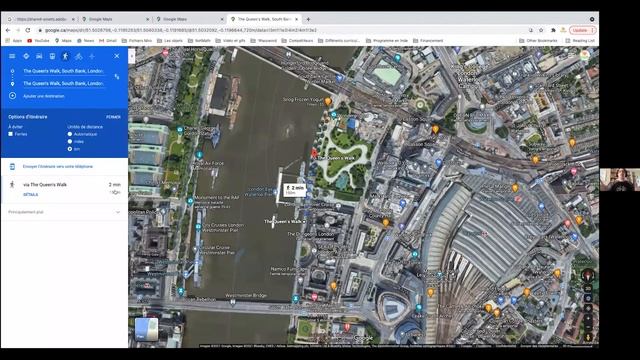The height and width of the screenshot is (360, 640).
Task: Toggle the Ferries avoid checkbox
Action: [x=11, y=134]
